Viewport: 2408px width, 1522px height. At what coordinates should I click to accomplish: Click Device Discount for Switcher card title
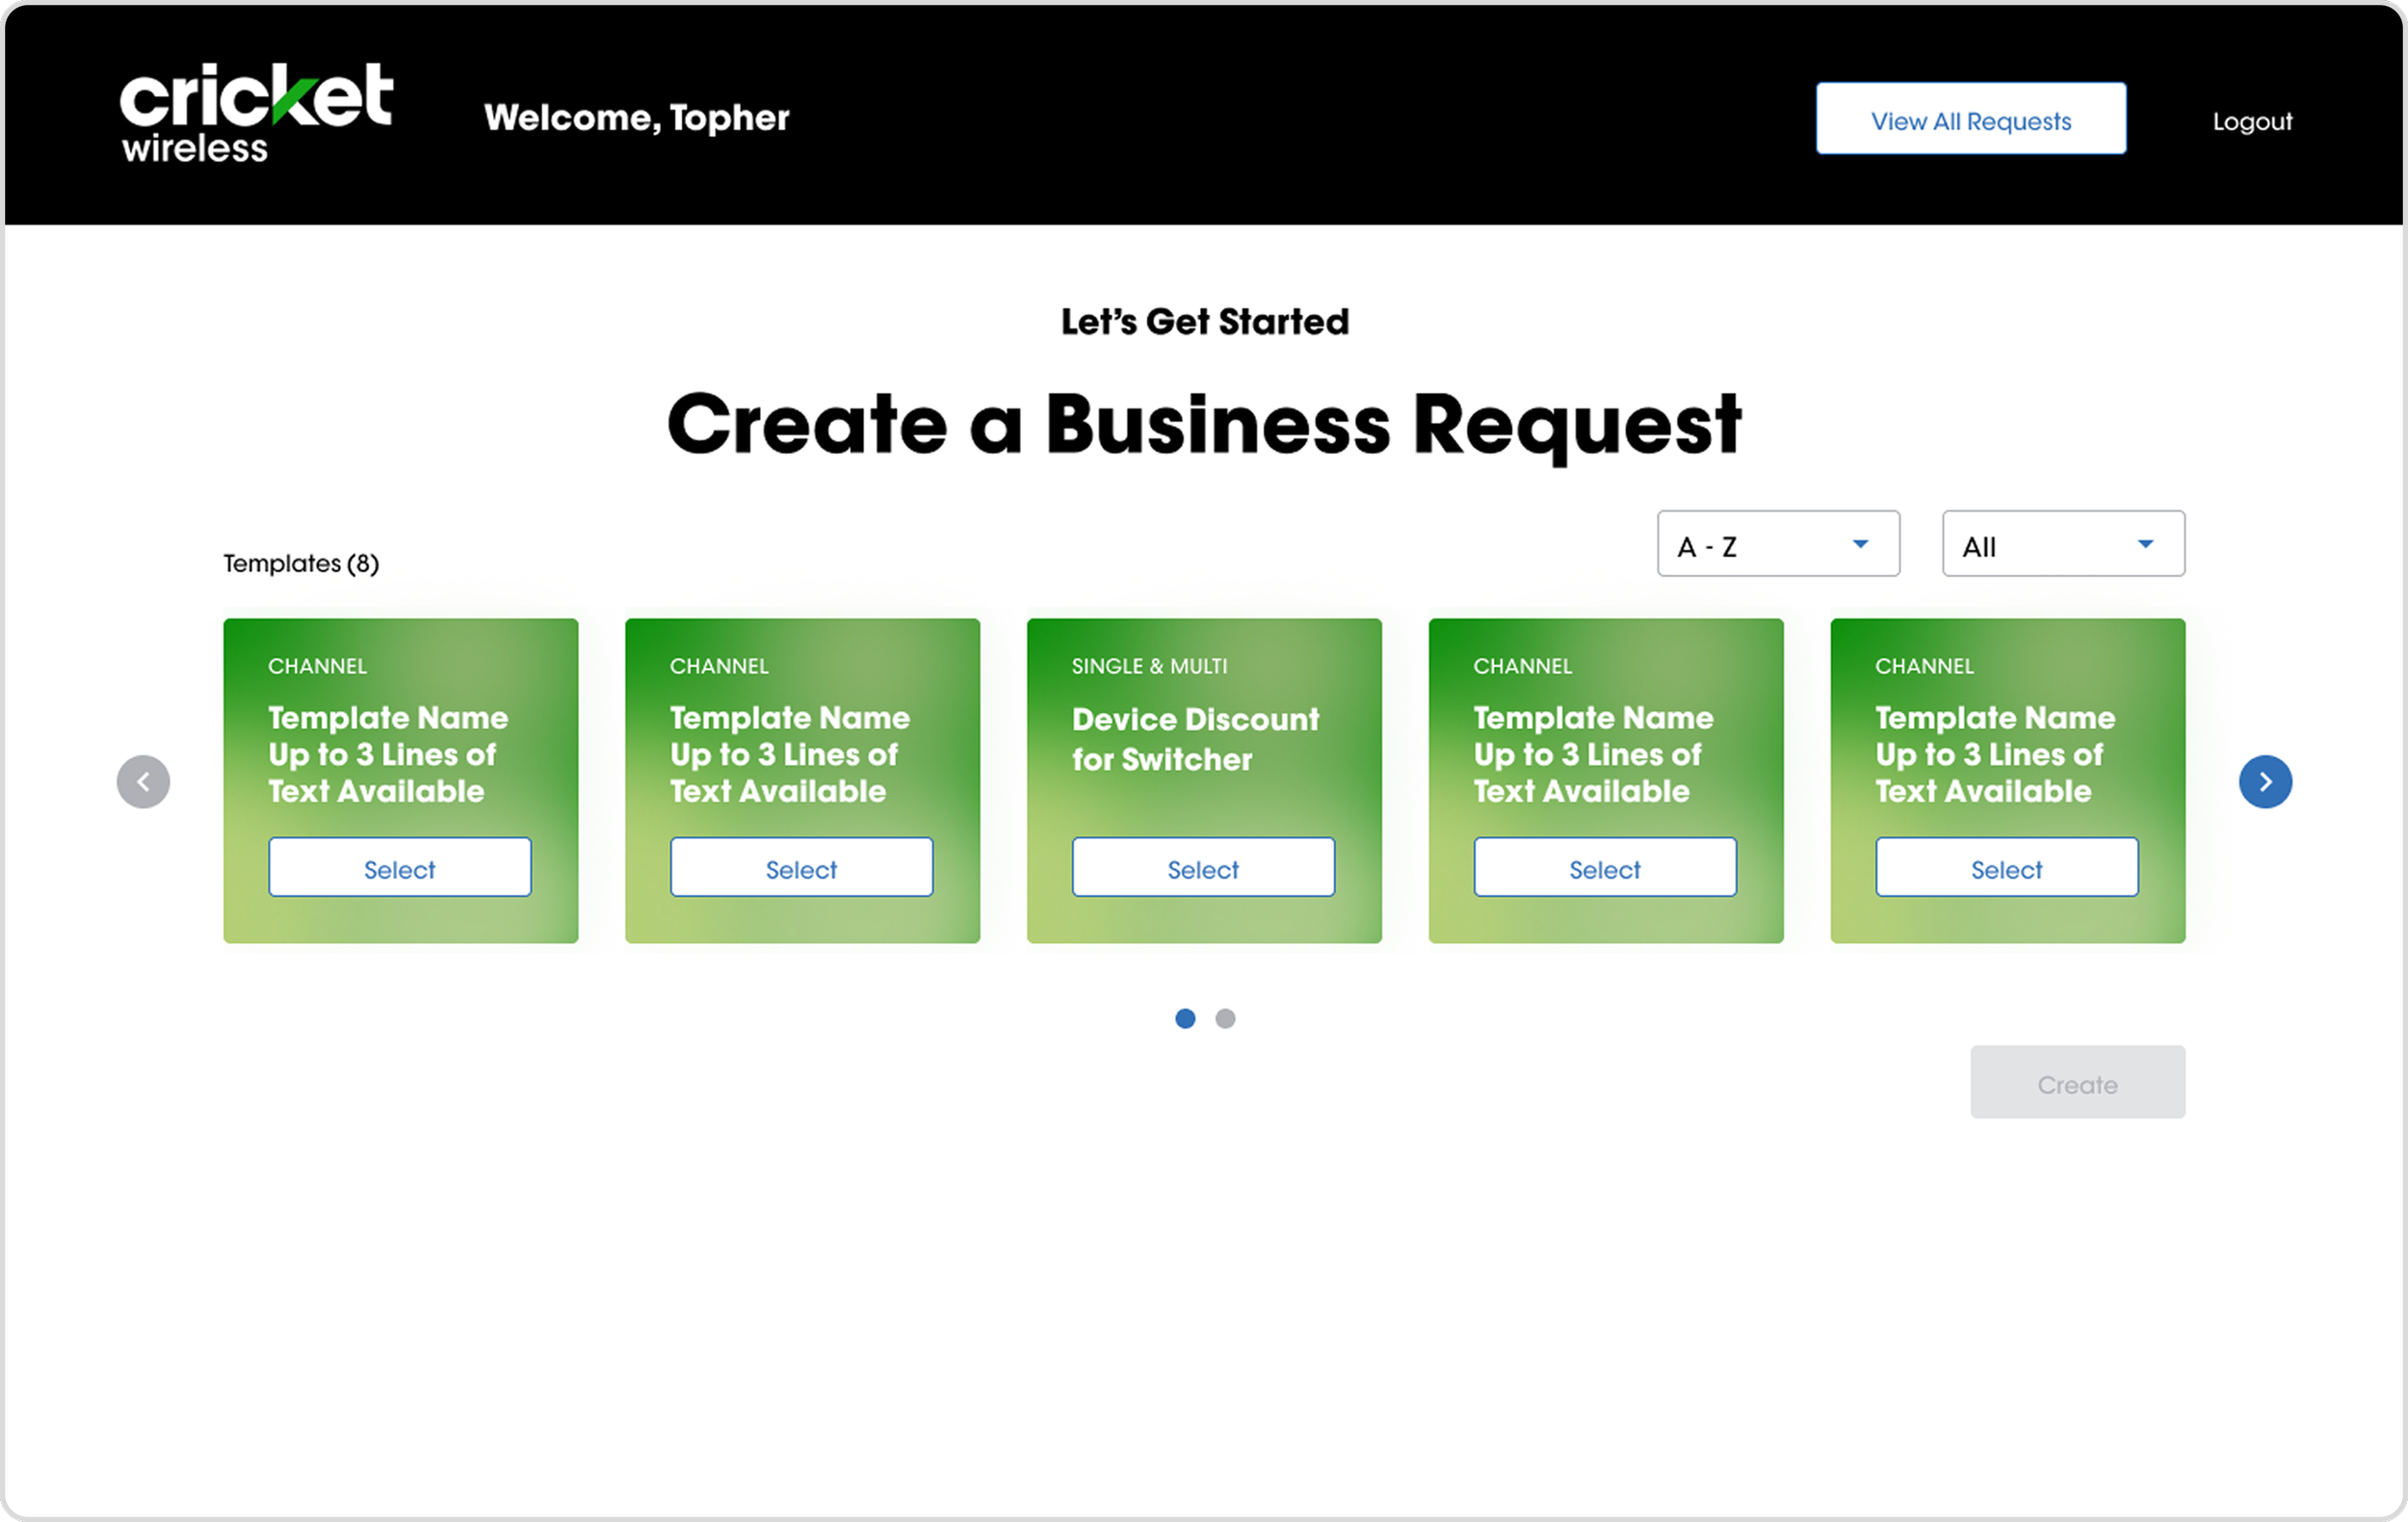coord(1195,738)
